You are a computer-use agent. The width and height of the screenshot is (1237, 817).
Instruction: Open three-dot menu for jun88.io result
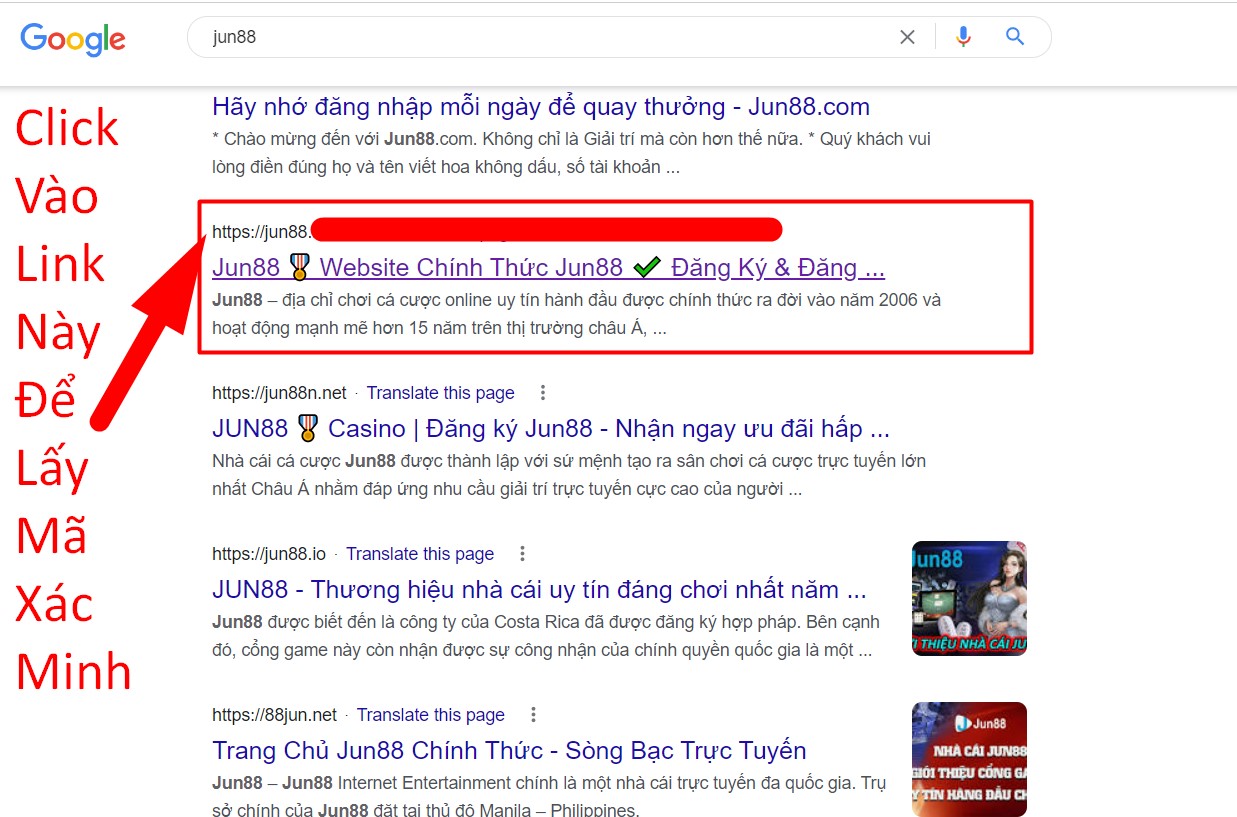tap(522, 553)
